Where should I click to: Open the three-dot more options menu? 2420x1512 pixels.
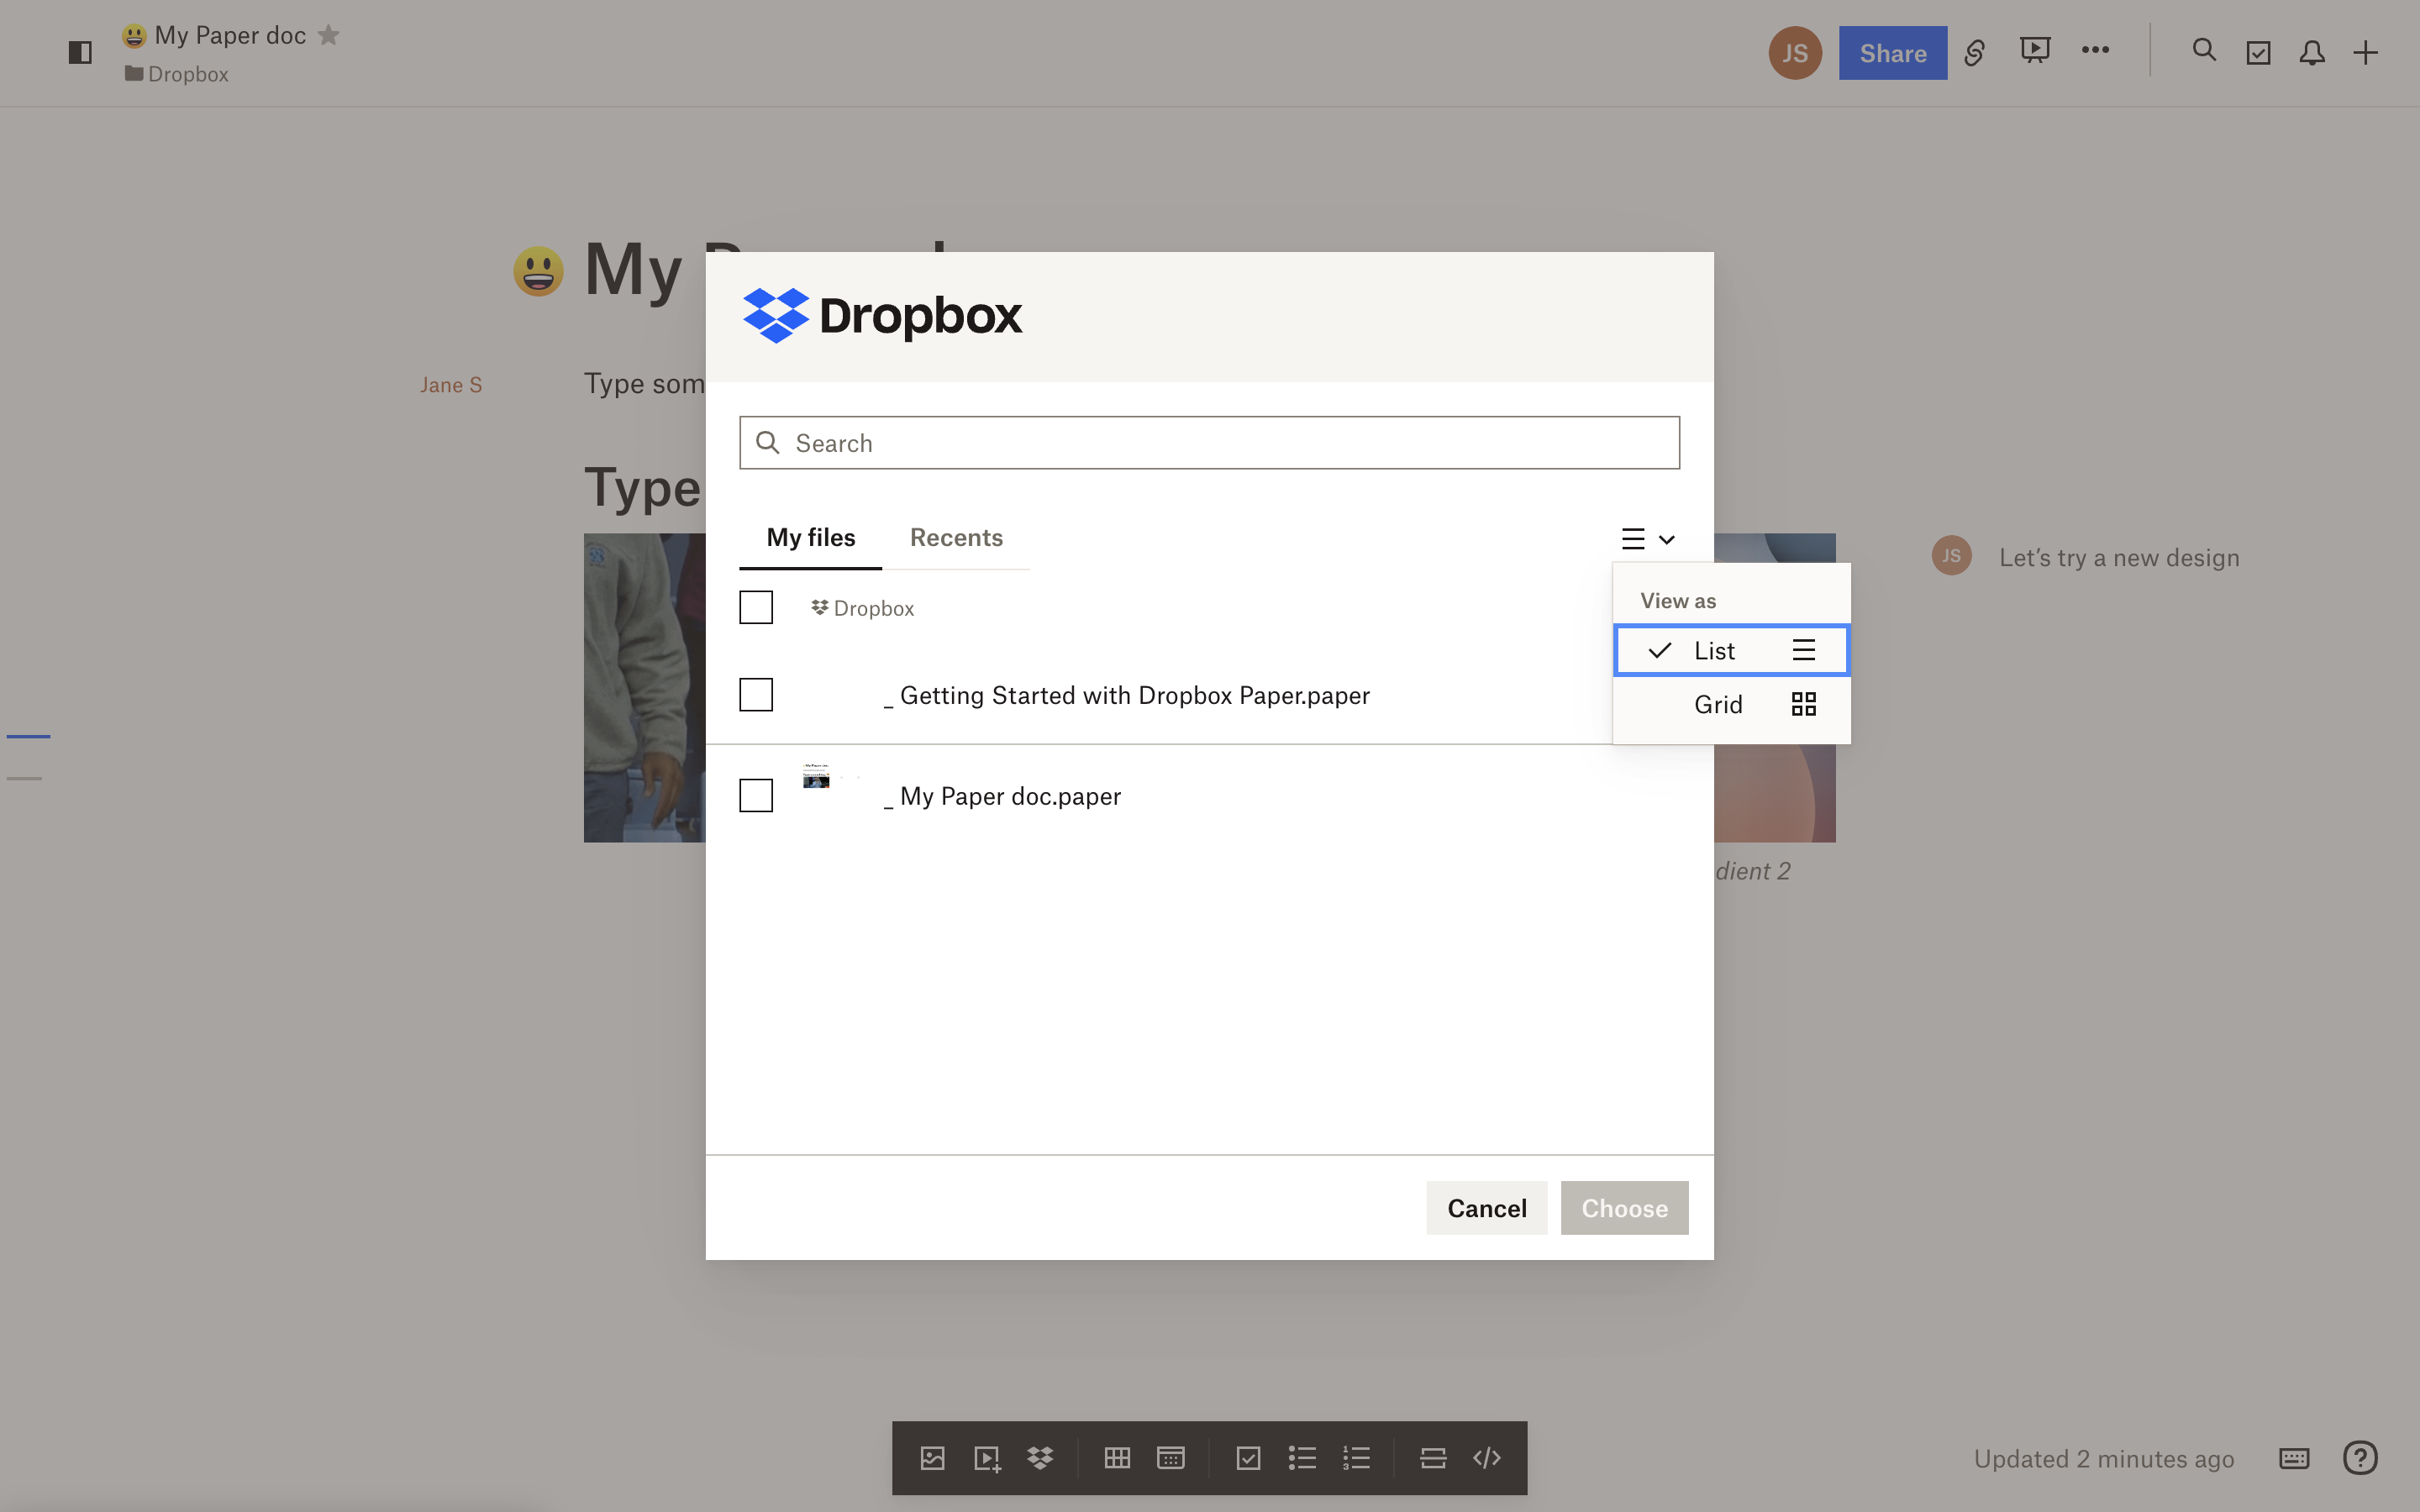[2095, 50]
